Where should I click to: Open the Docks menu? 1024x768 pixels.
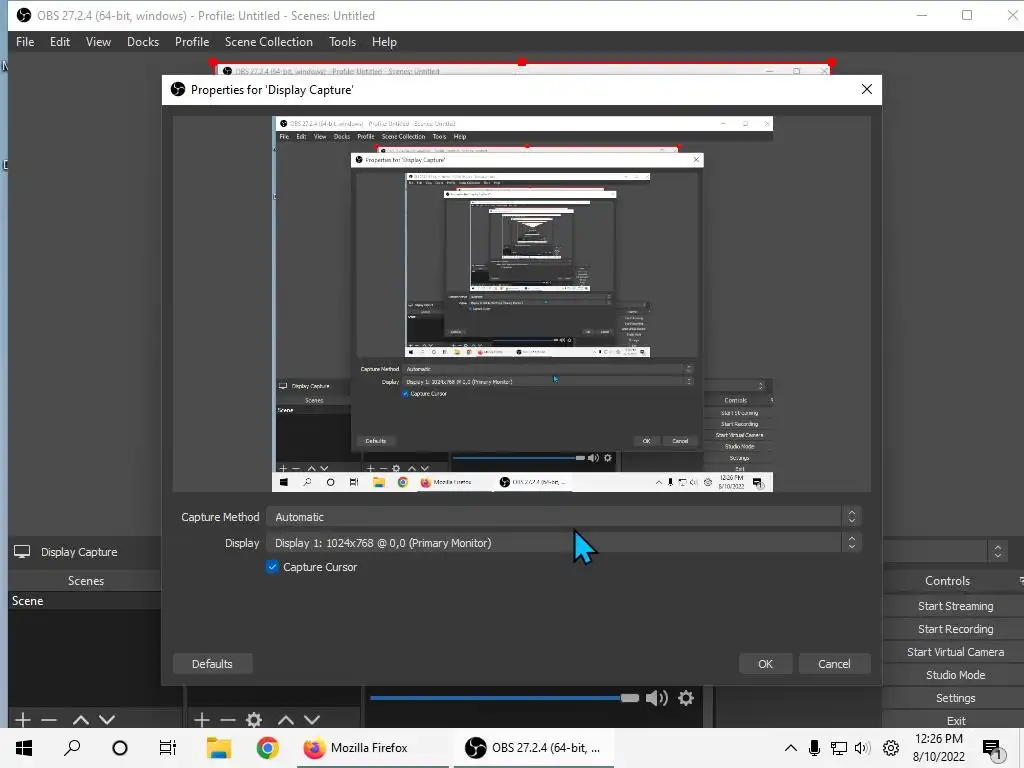(x=142, y=42)
